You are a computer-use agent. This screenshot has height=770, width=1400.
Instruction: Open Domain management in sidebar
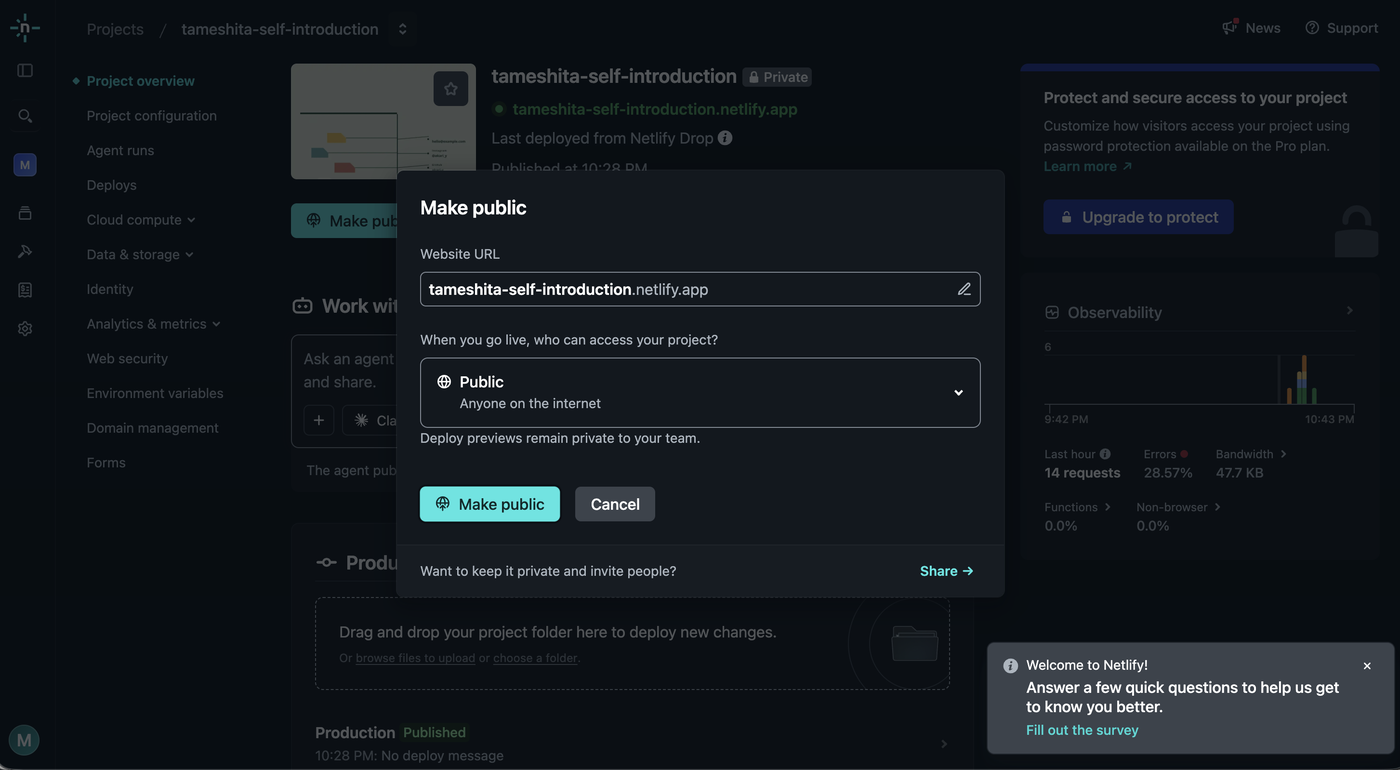[x=152, y=428]
